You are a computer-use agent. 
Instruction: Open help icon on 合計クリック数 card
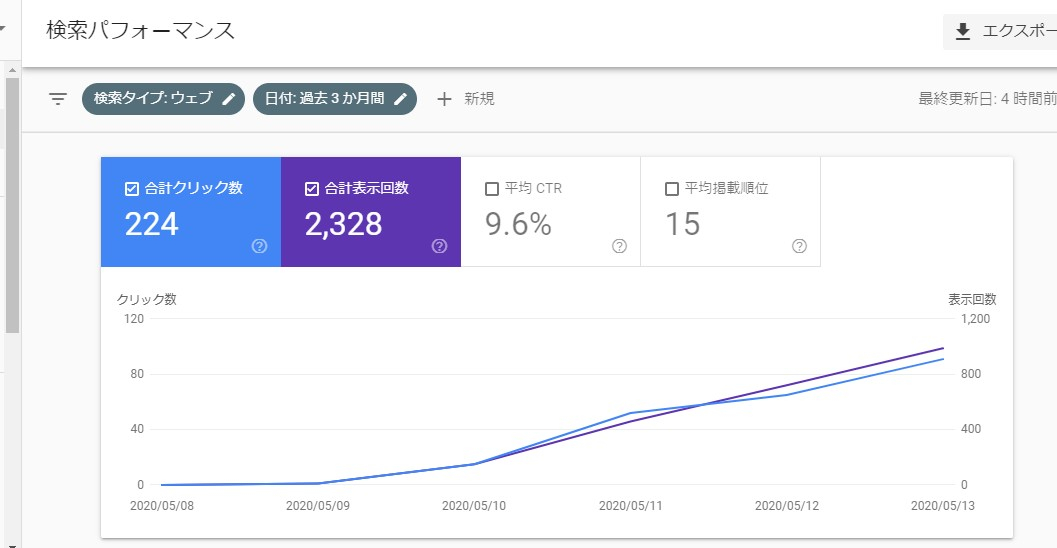click(x=259, y=246)
